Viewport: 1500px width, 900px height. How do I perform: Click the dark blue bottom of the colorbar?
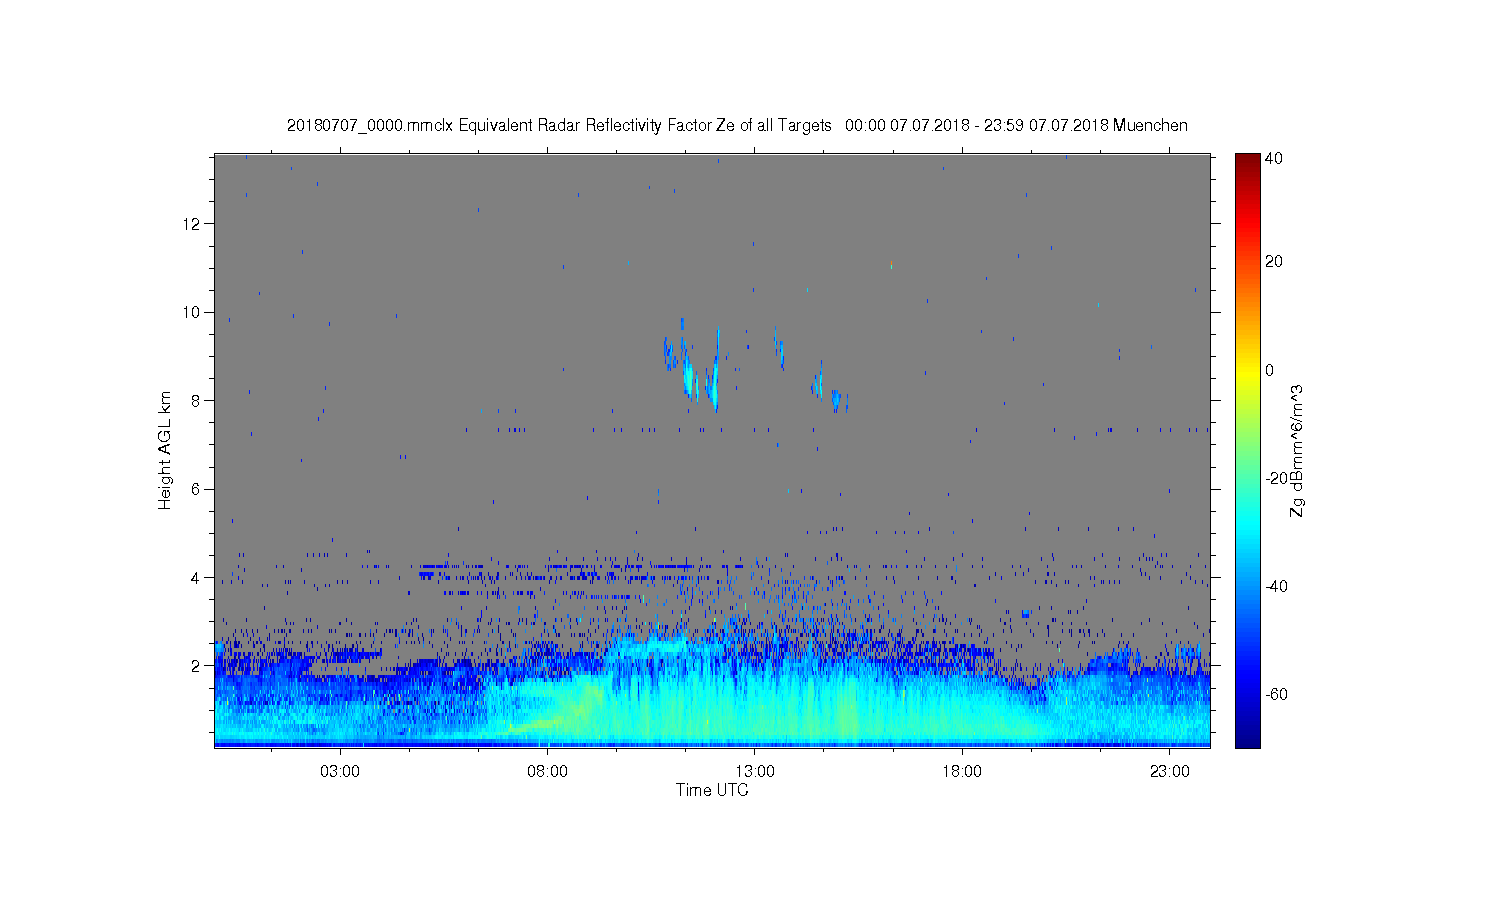[1247, 738]
